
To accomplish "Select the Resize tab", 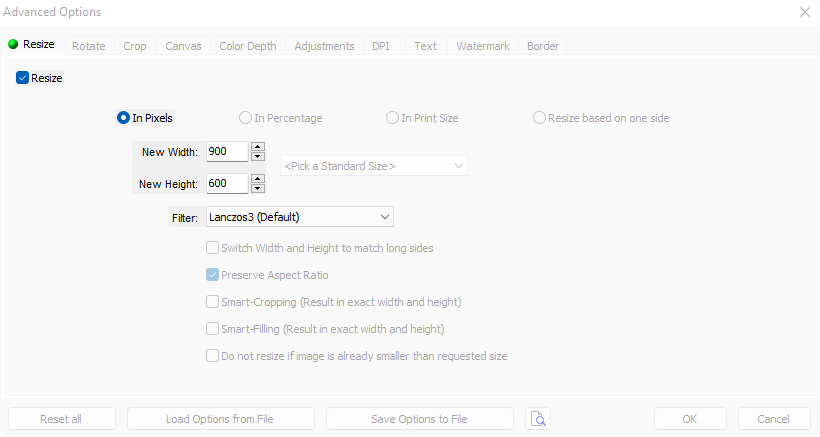I will 32,44.
